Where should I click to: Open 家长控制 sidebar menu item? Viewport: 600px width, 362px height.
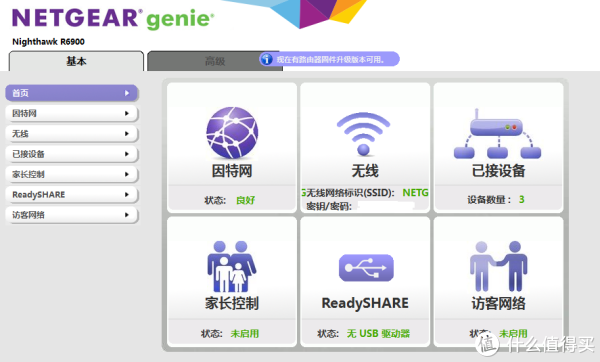71,174
